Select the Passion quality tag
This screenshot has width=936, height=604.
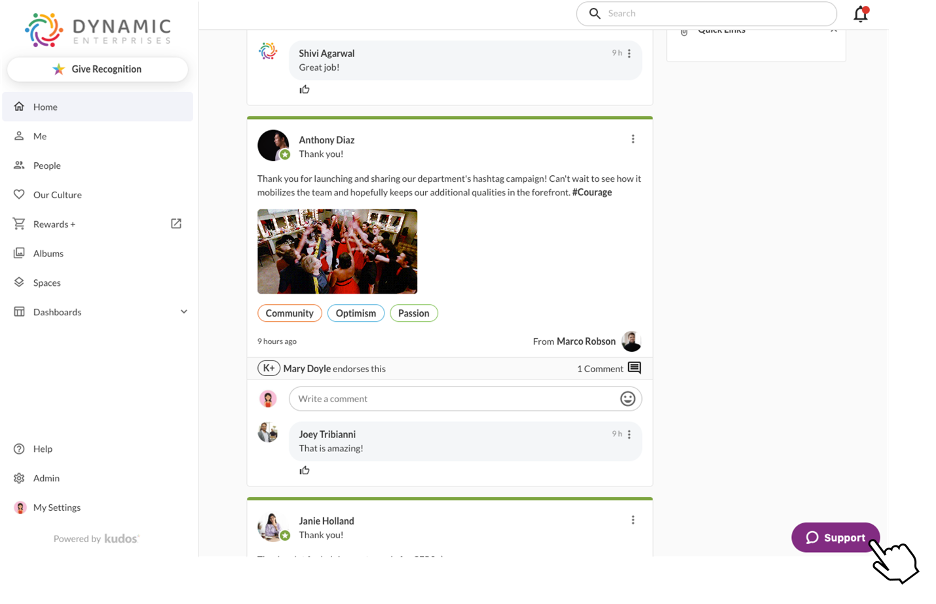(414, 313)
